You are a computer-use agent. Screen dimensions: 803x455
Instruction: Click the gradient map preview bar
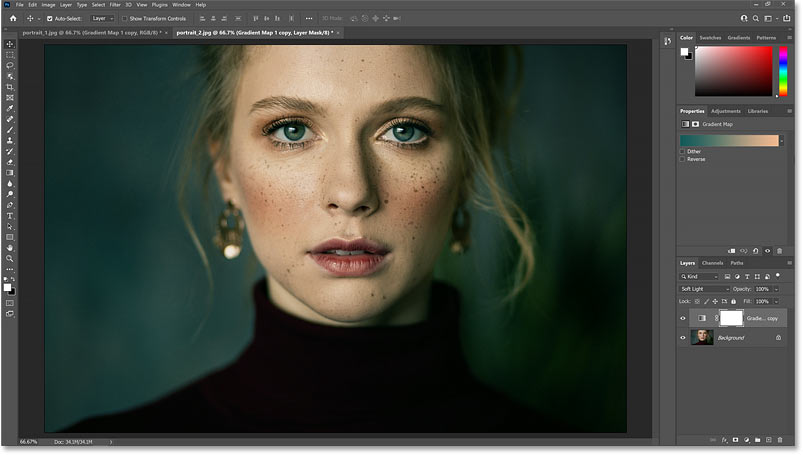pyautogui.click(x=729, y=140)
